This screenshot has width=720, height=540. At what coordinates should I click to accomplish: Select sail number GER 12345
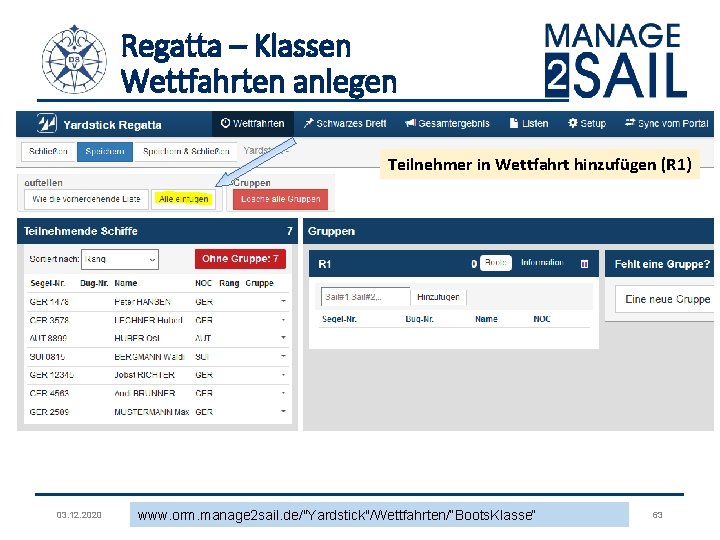point(51,375)
